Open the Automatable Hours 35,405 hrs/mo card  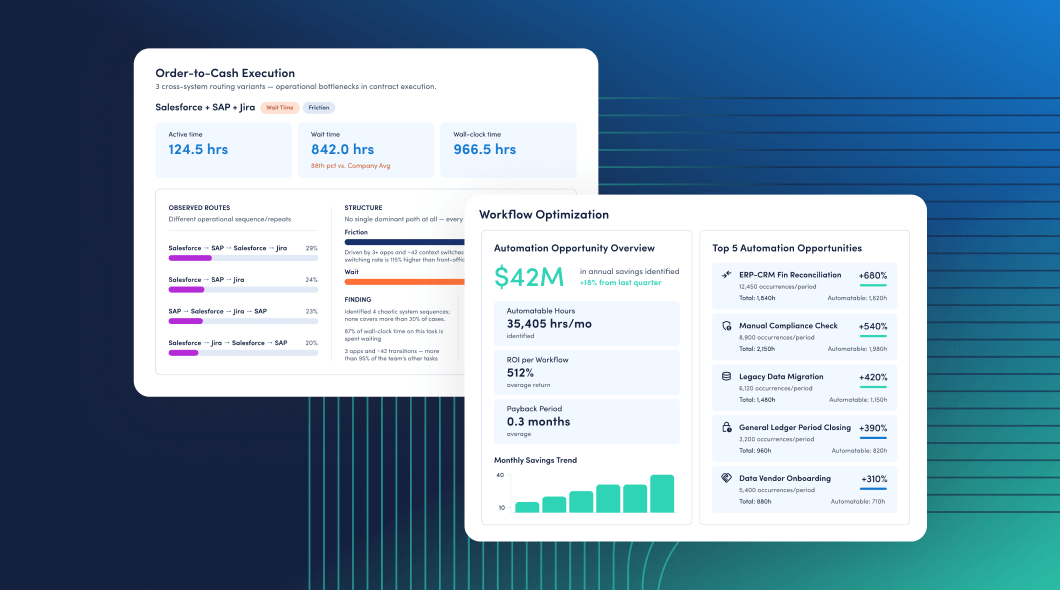coord(587,323)
